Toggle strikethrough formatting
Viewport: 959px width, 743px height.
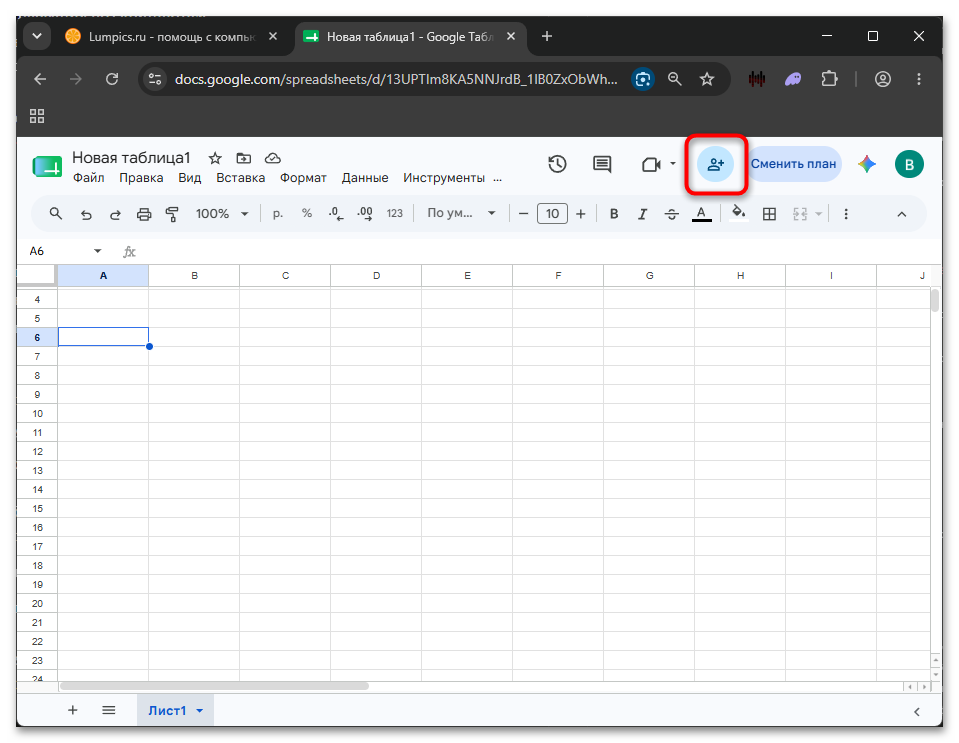point(672,213)
